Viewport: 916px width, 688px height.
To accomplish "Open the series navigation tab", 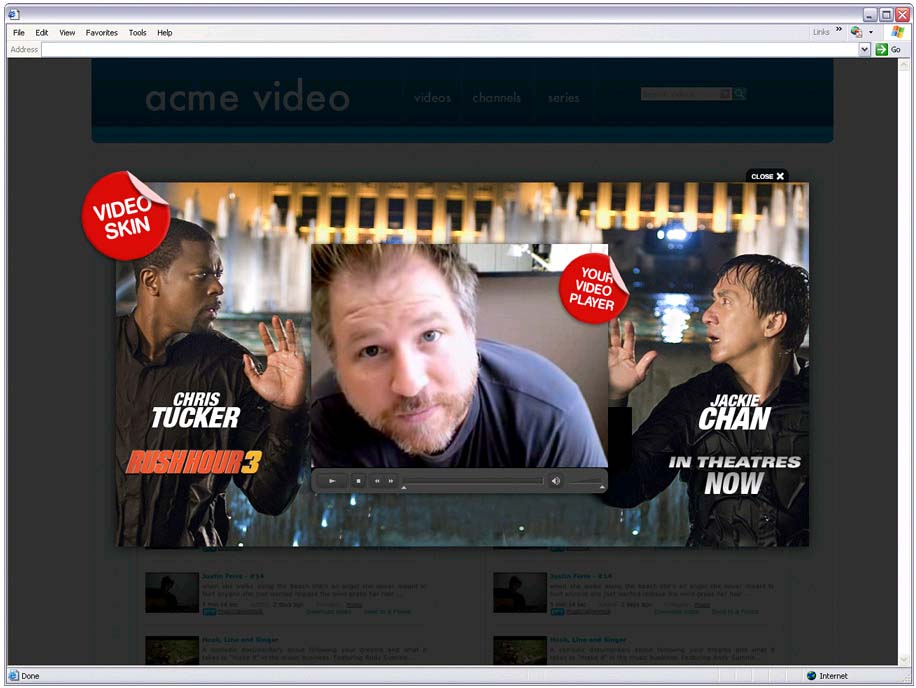I will (563, 98).
